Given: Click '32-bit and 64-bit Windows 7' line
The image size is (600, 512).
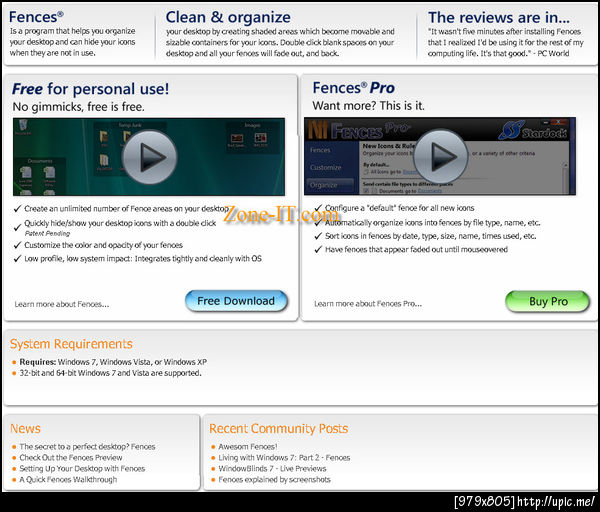Looking at the screenshot, I should (x=111, y=373).
